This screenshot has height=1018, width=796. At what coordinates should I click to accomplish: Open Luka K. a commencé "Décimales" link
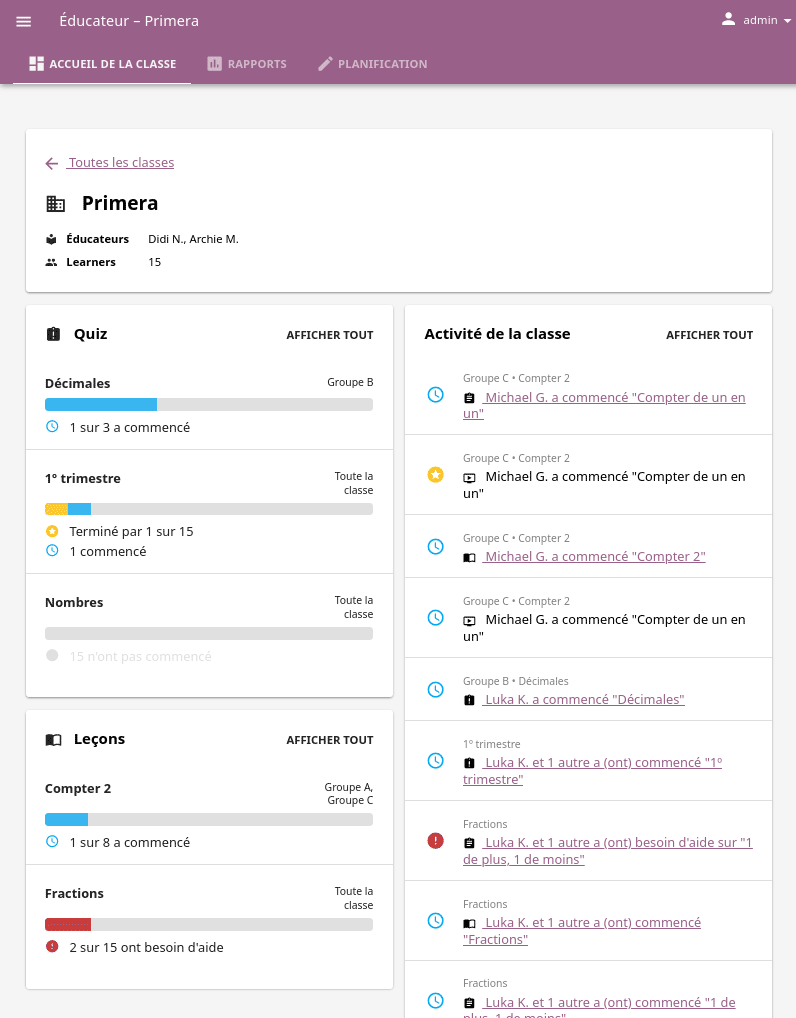[x=583, y=699]
